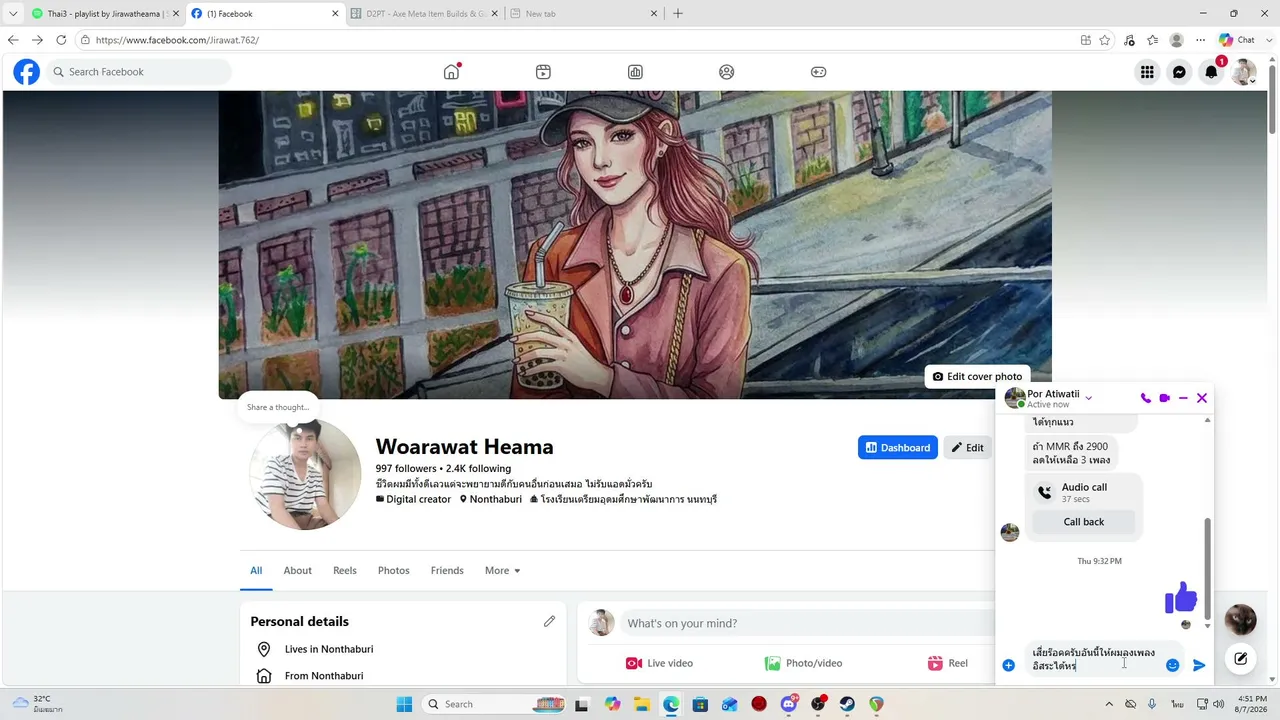This screenshot has width=1280, height=720.
Task: Open Copilot Chat in the browser toolbar
Action: [1237, 40]
